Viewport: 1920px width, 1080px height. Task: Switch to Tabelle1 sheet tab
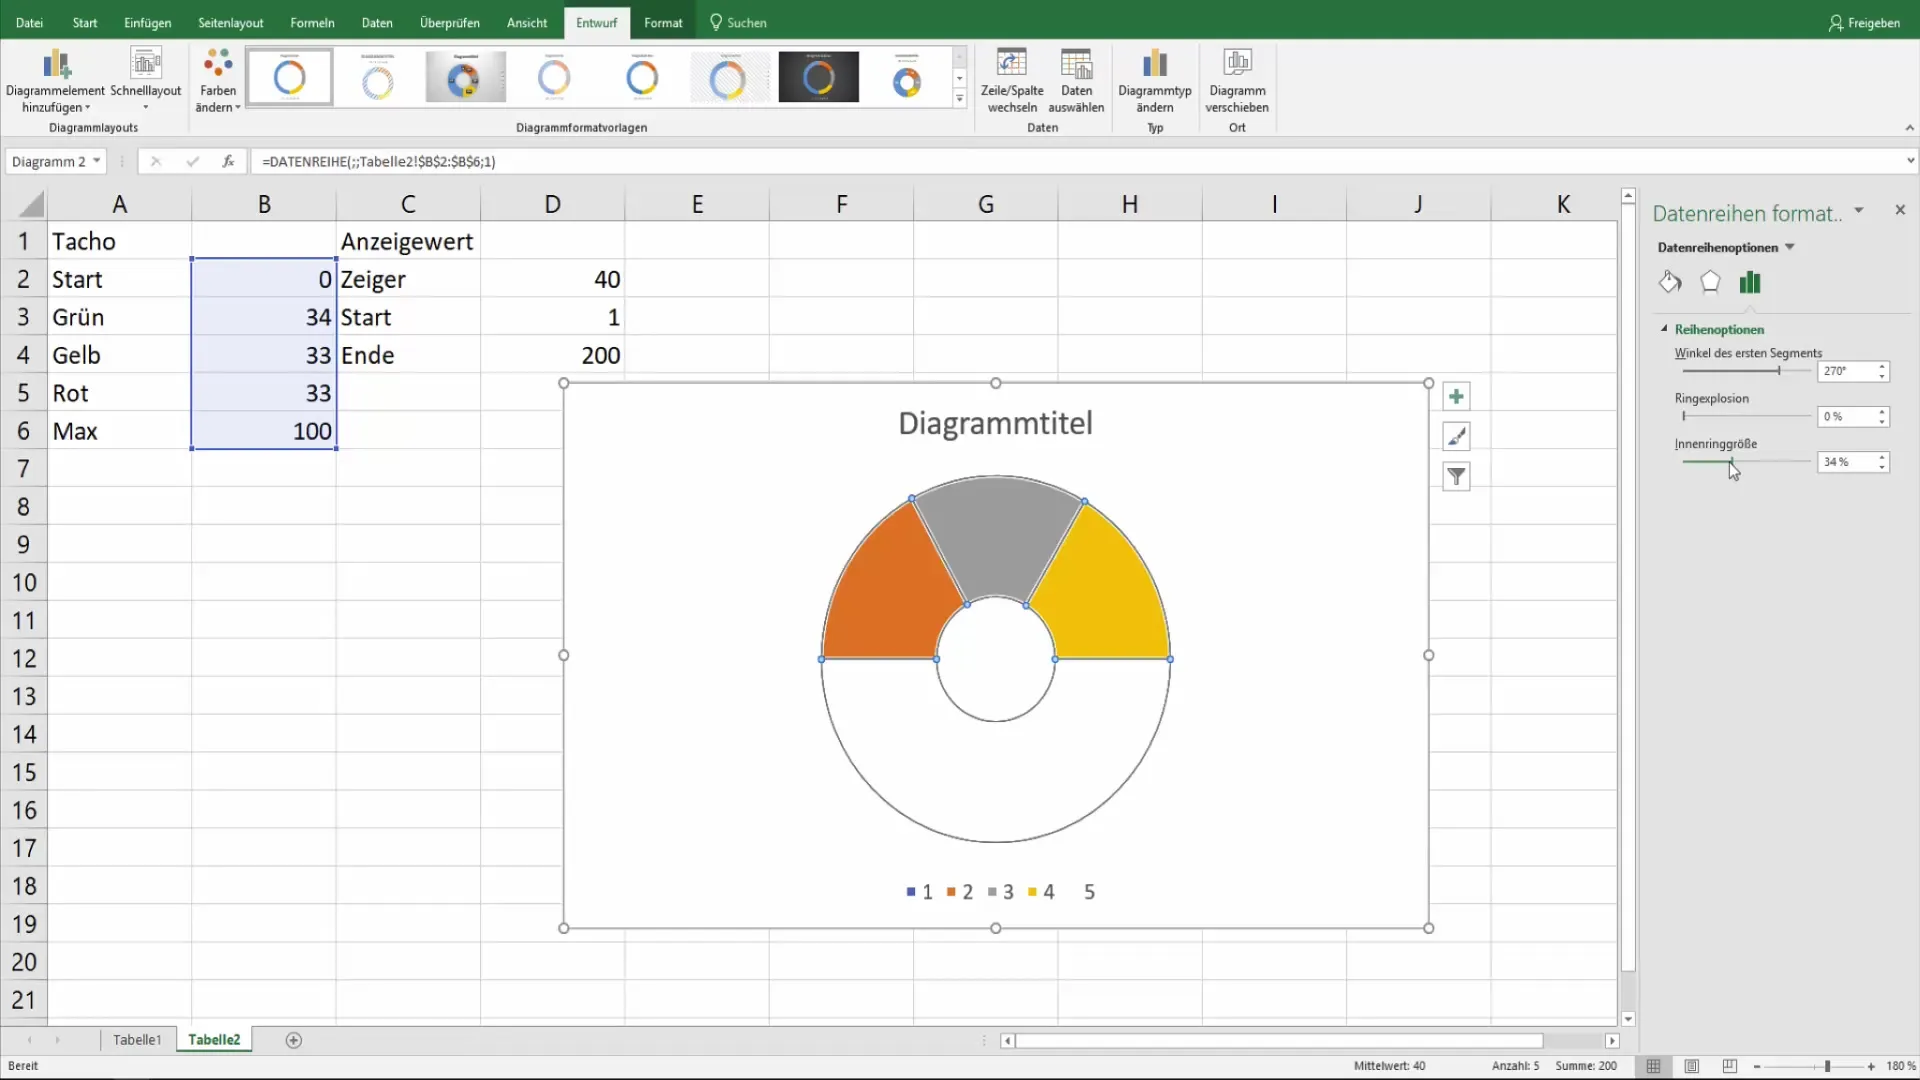point(137,1040)
